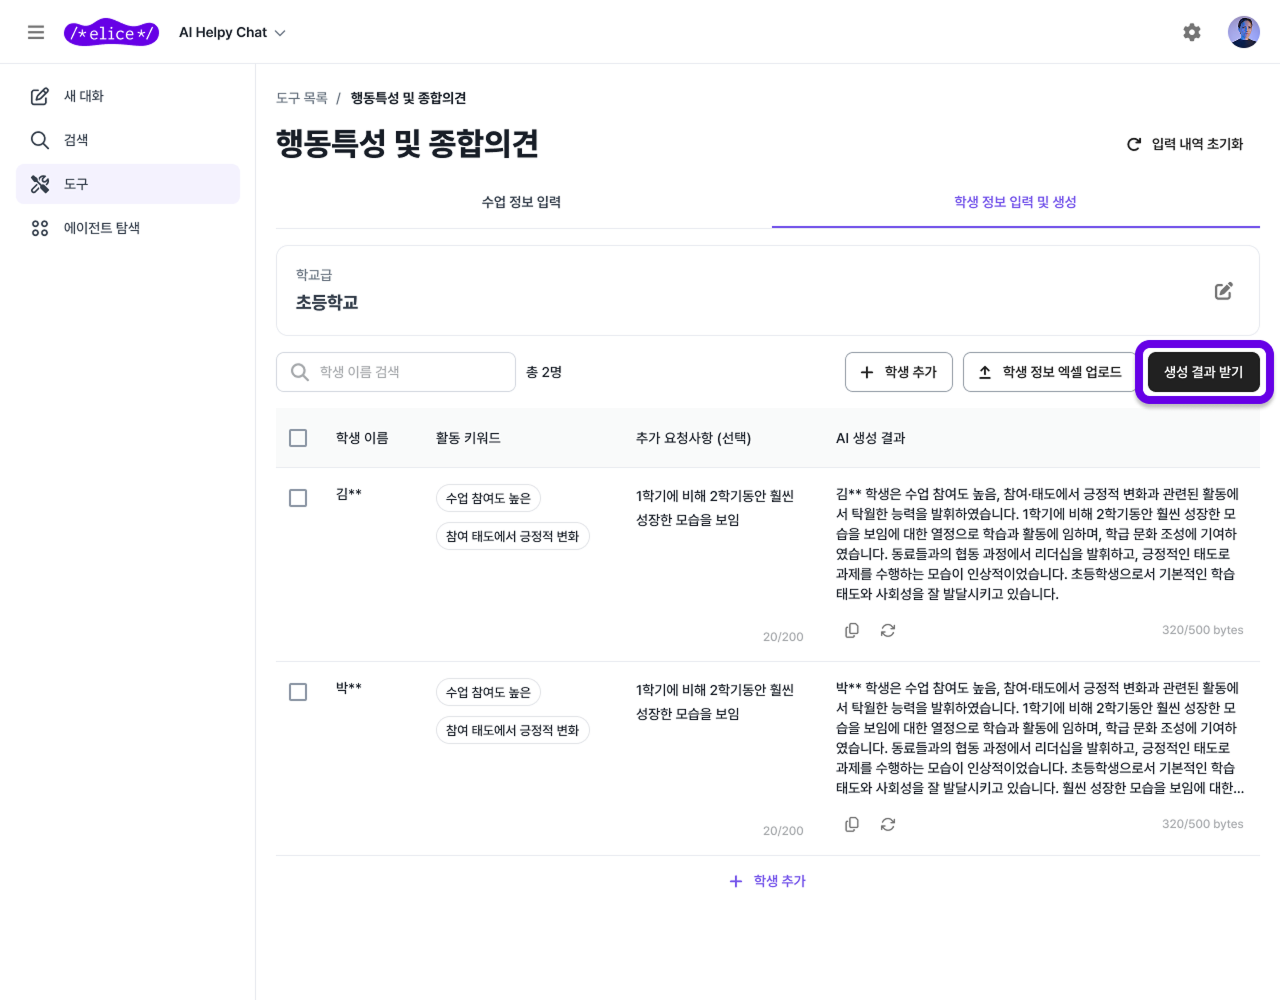
Task: Click the 학생 이름 검색 input field
Action: pos(395,371)
